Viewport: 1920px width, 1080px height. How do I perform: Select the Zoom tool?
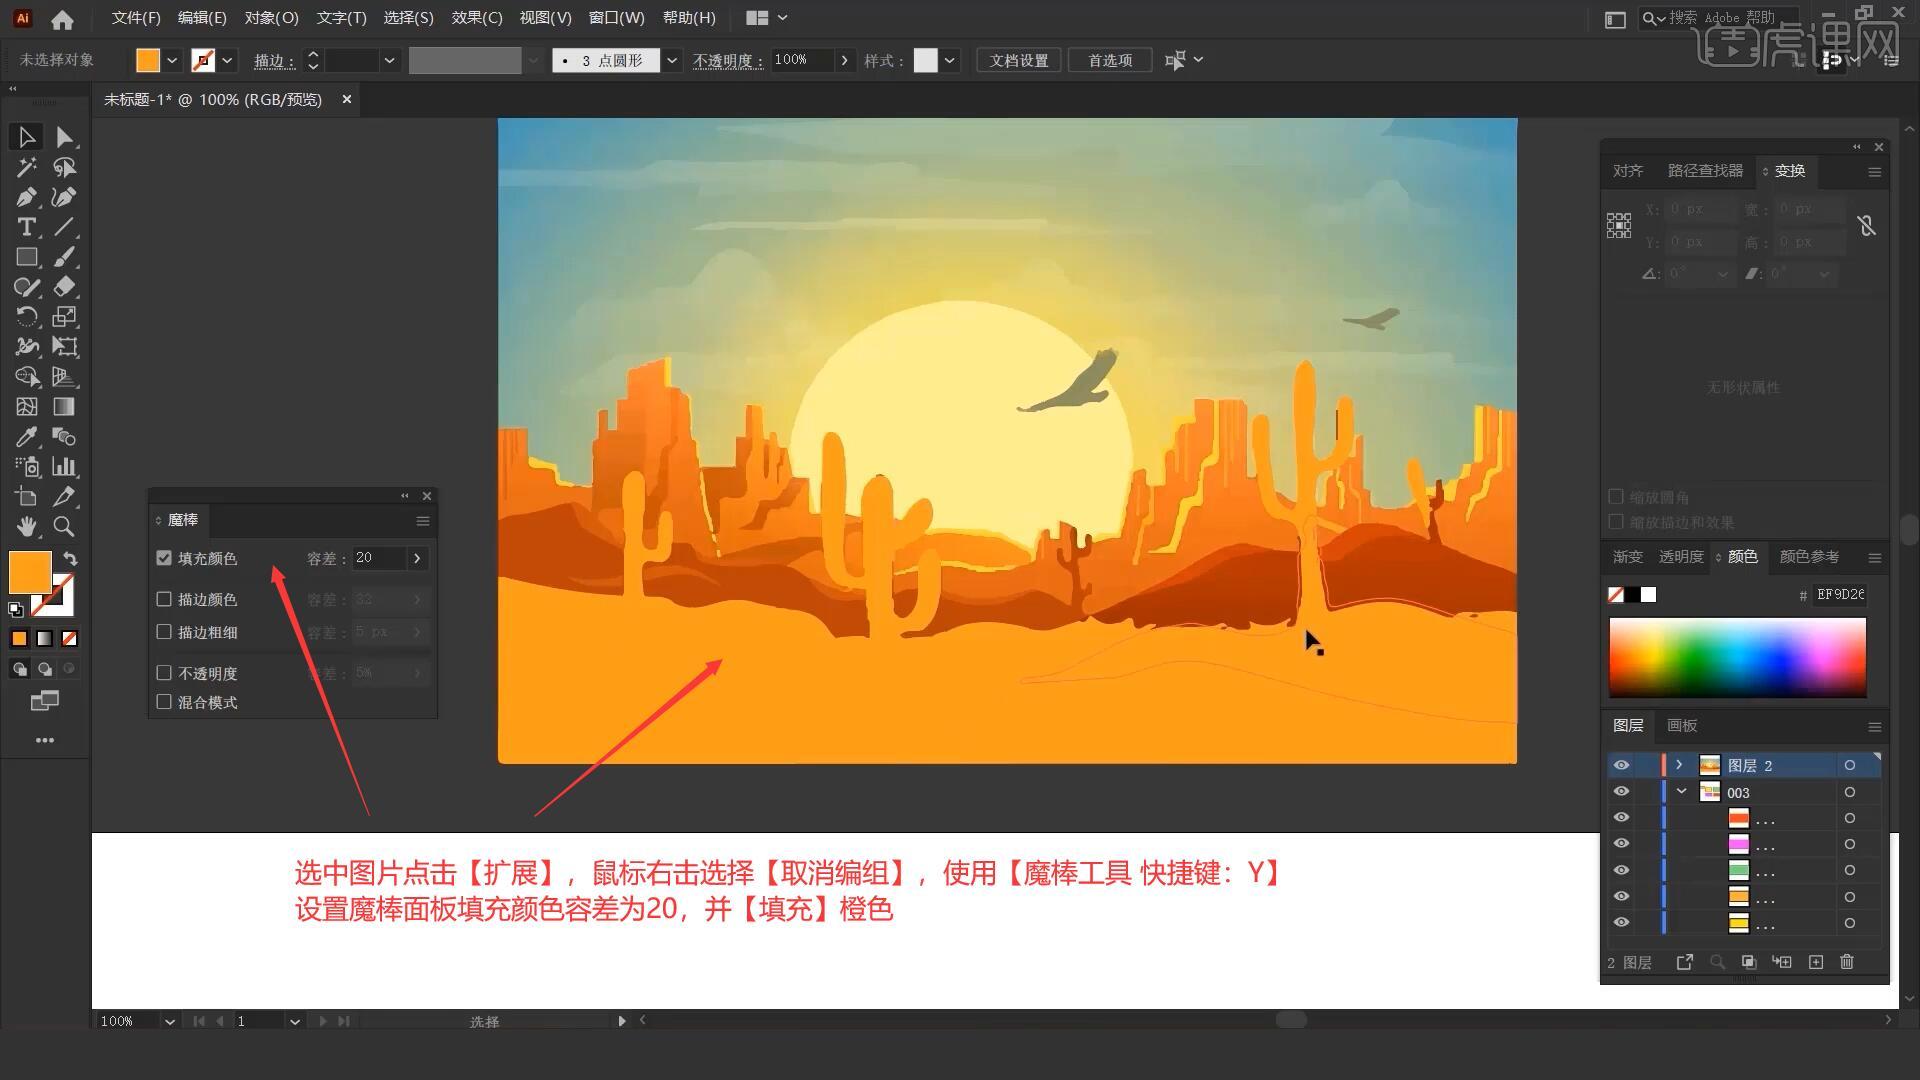(63, 525)
